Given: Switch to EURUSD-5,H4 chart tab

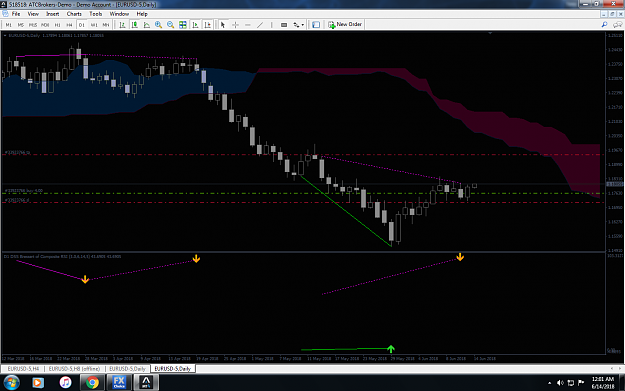Looking at the screenshot, I should tap(24, 369).
